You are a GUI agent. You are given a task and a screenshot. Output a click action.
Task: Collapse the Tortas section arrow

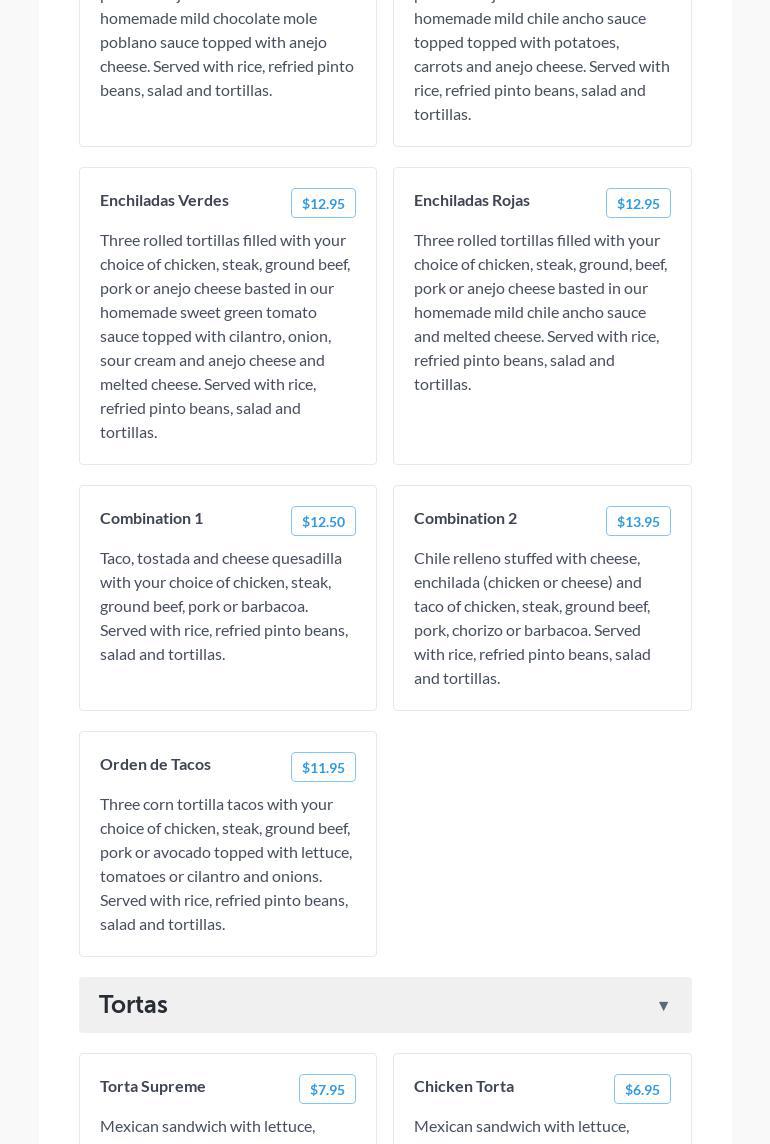[663, 1006]
